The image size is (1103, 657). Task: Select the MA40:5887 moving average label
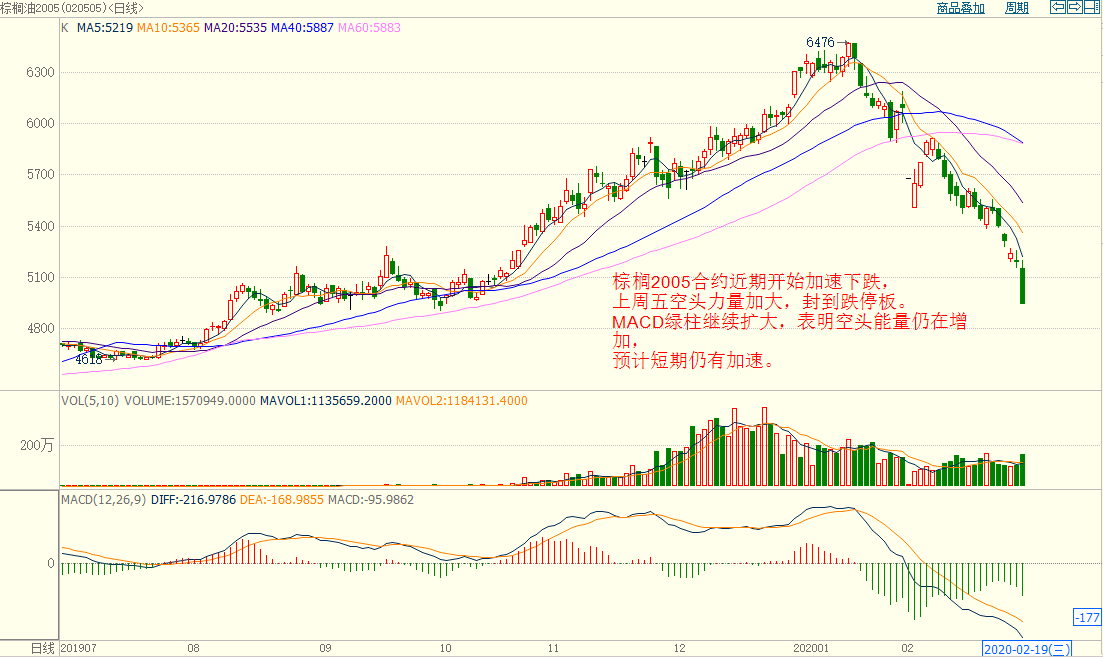303,28
